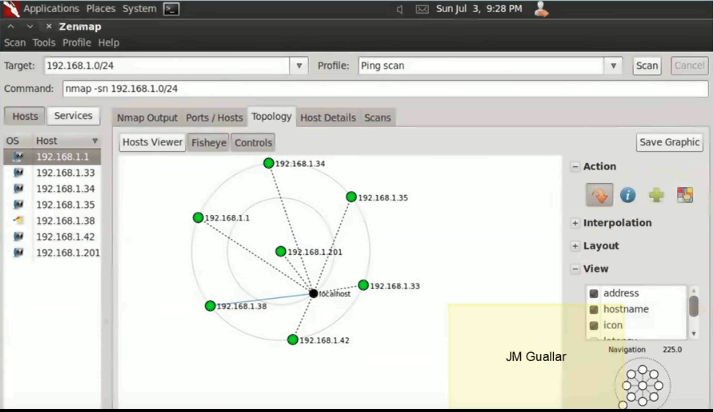Toggle the icon view checkbox
Viewport: 713px width, 412px height.
pos(594,326)
